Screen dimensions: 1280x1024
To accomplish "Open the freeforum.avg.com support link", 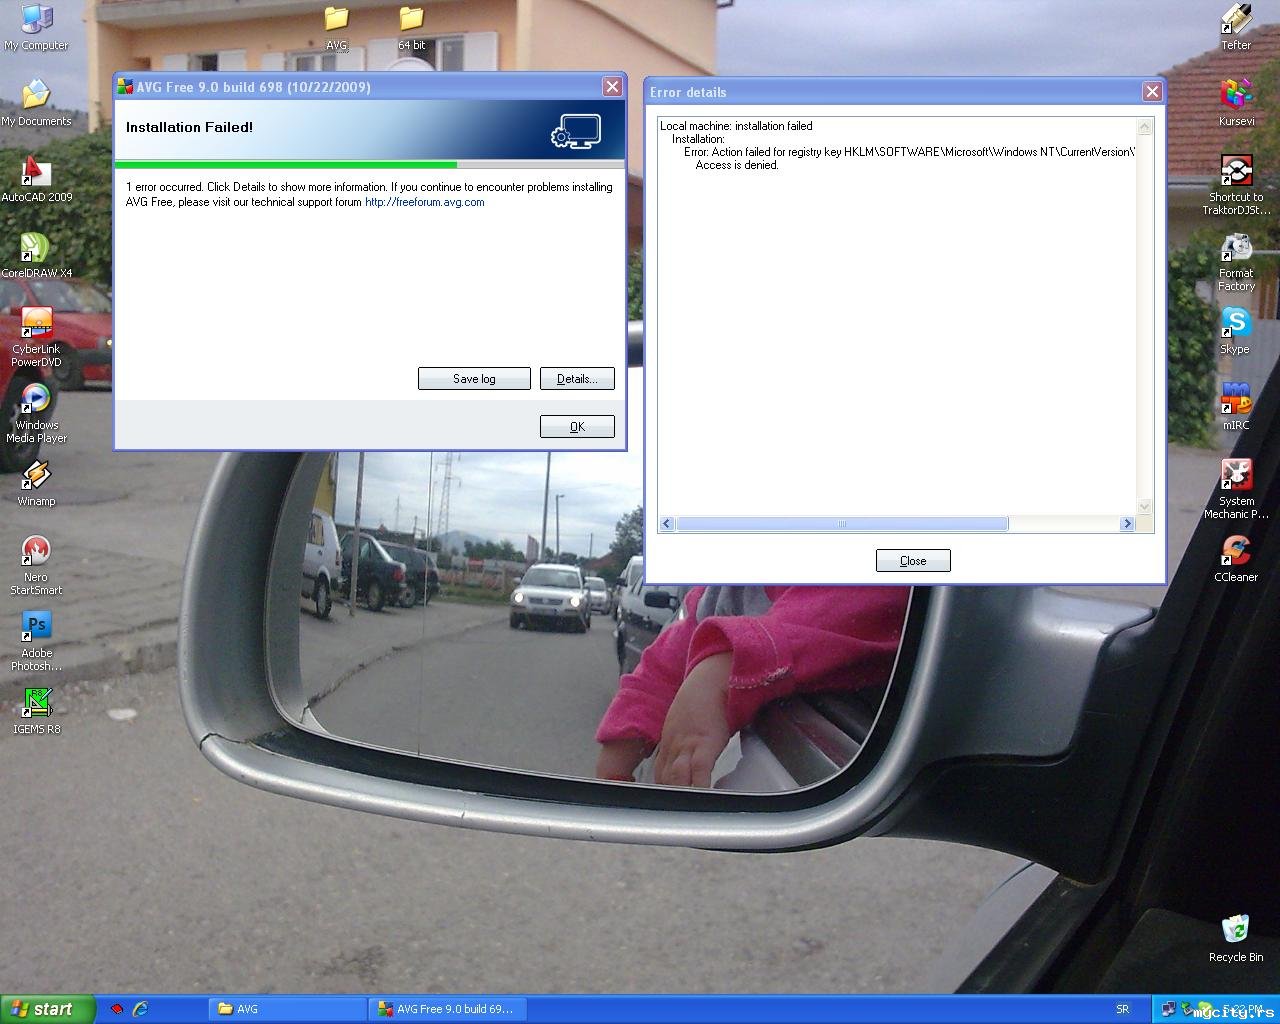I will pyautogui.click(x=425, y=202).
